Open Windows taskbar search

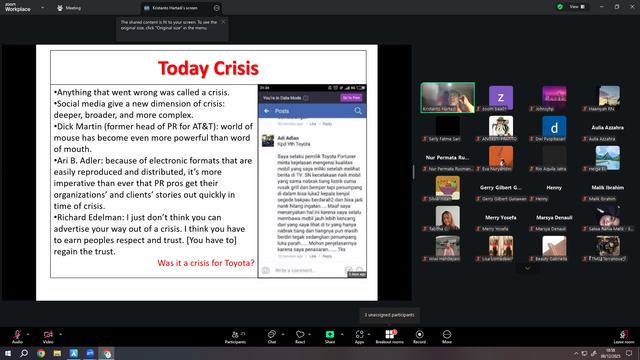pos(24,353)
